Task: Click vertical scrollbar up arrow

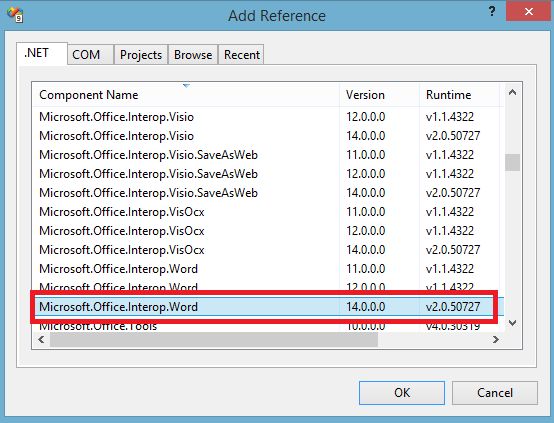Action: pos(512,93)
